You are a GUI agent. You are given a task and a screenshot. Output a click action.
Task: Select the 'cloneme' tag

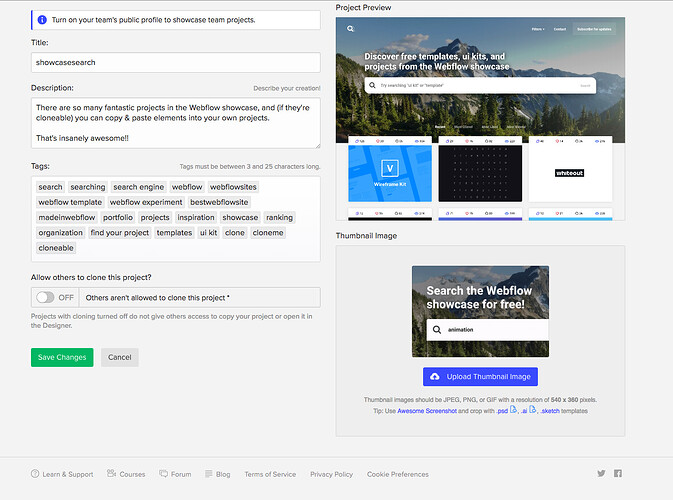[268, 233]
